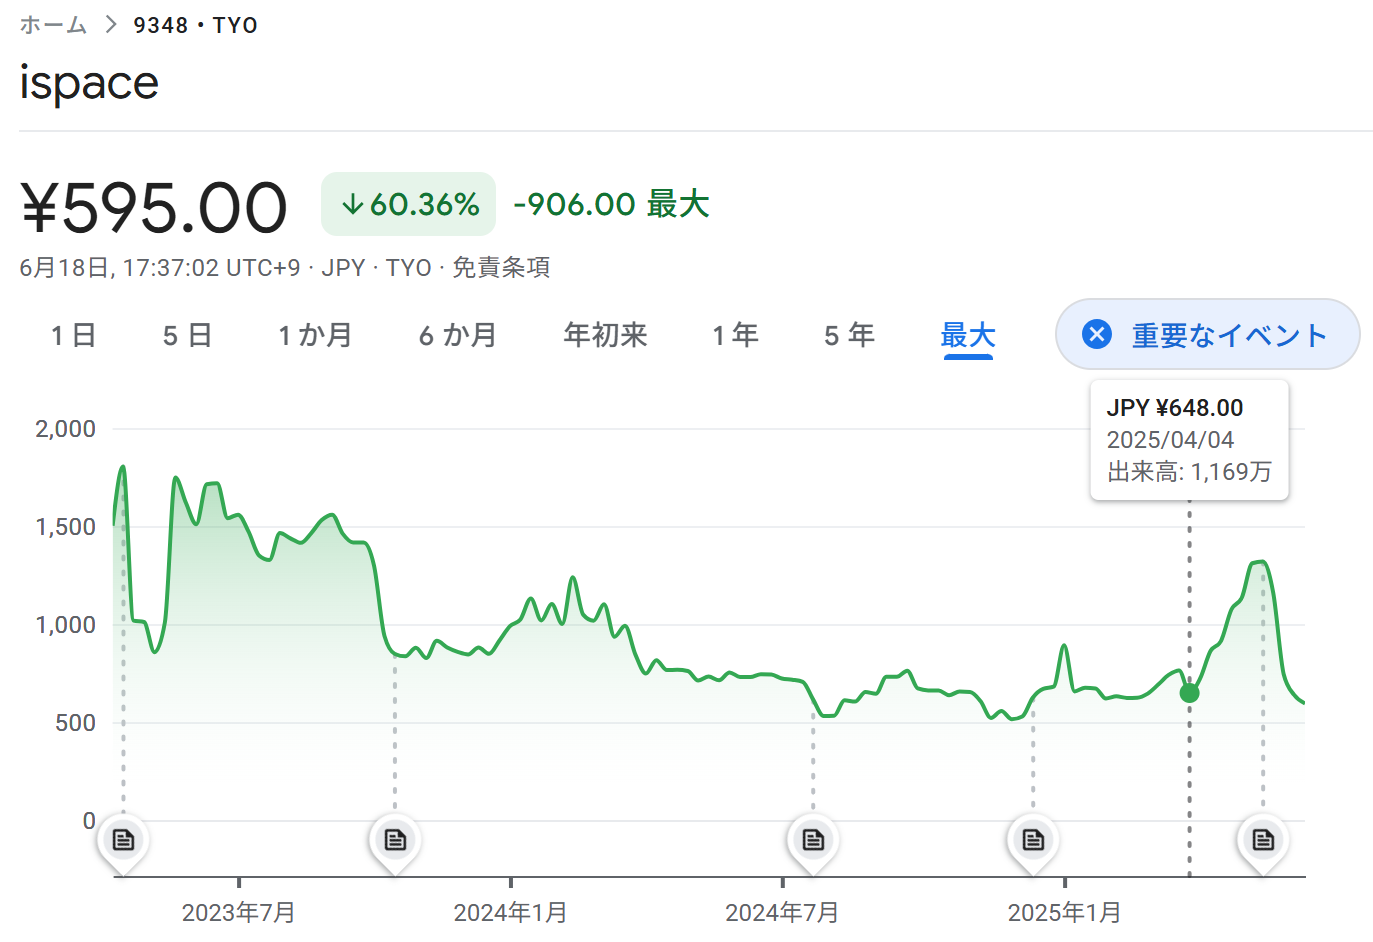Select the 5日 time range tab
This screenshot has width=1373, height=942.
[187, 335]
